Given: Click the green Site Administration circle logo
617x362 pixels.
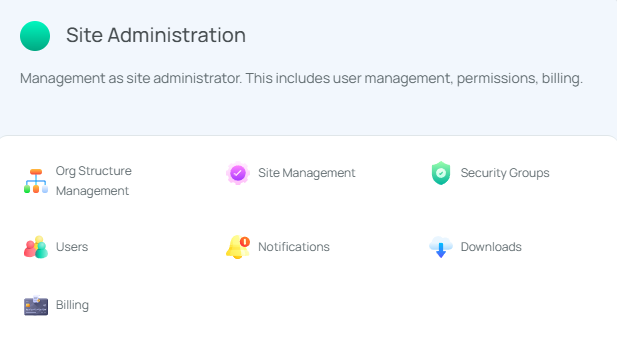Looking at the screenshot, I should [35, 36].
